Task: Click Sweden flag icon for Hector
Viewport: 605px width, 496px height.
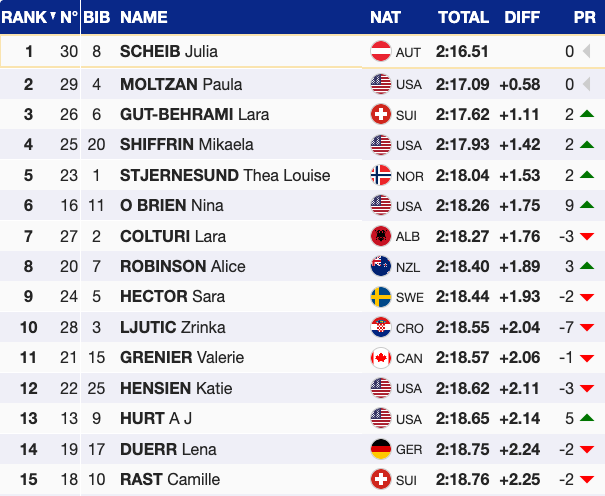Action: pyautogui.click(x=380, y=297)
